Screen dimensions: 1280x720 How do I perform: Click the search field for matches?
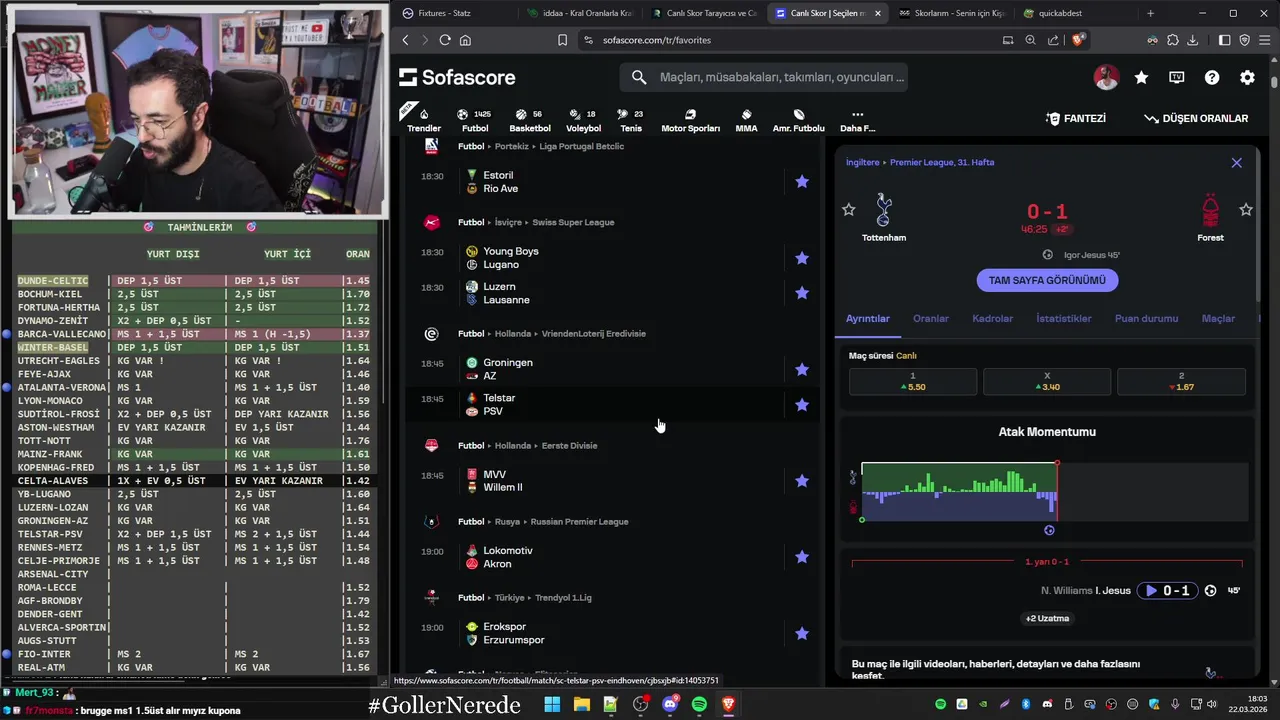(765, 77)
